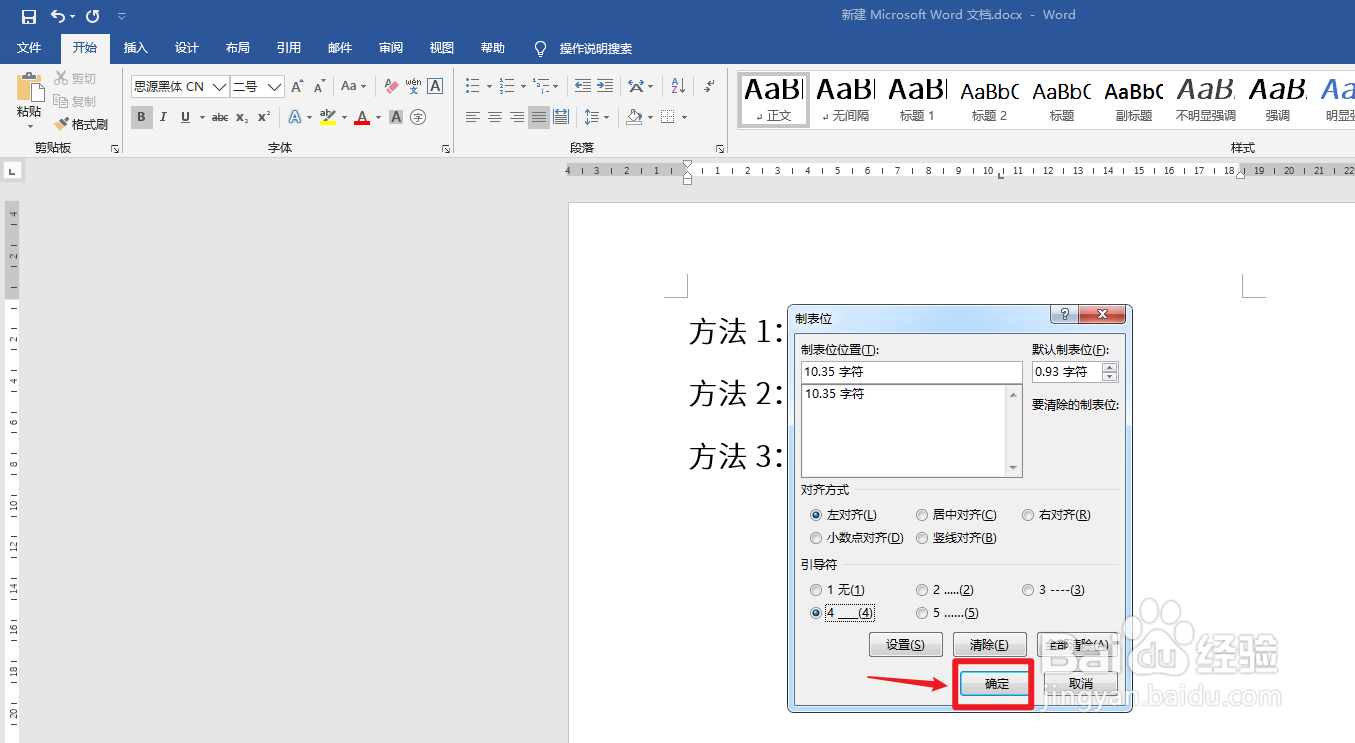Viewport: 1355px width, 743px height.
Task: Apply character border icon
Action: coord(435,87)
